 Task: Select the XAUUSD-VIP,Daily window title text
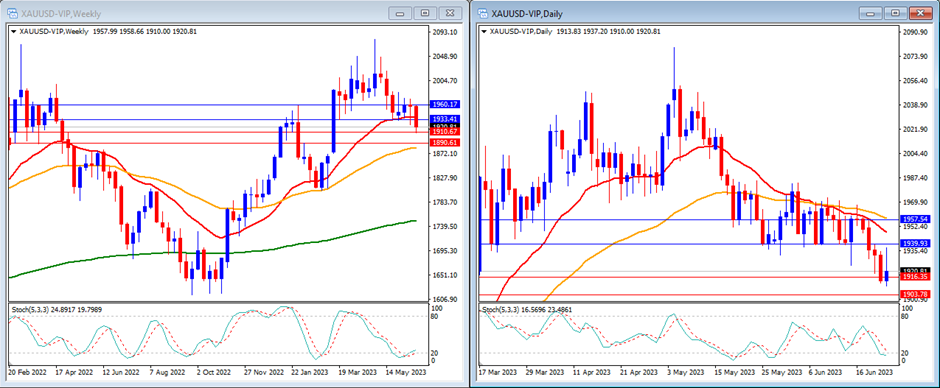[528, 13]
